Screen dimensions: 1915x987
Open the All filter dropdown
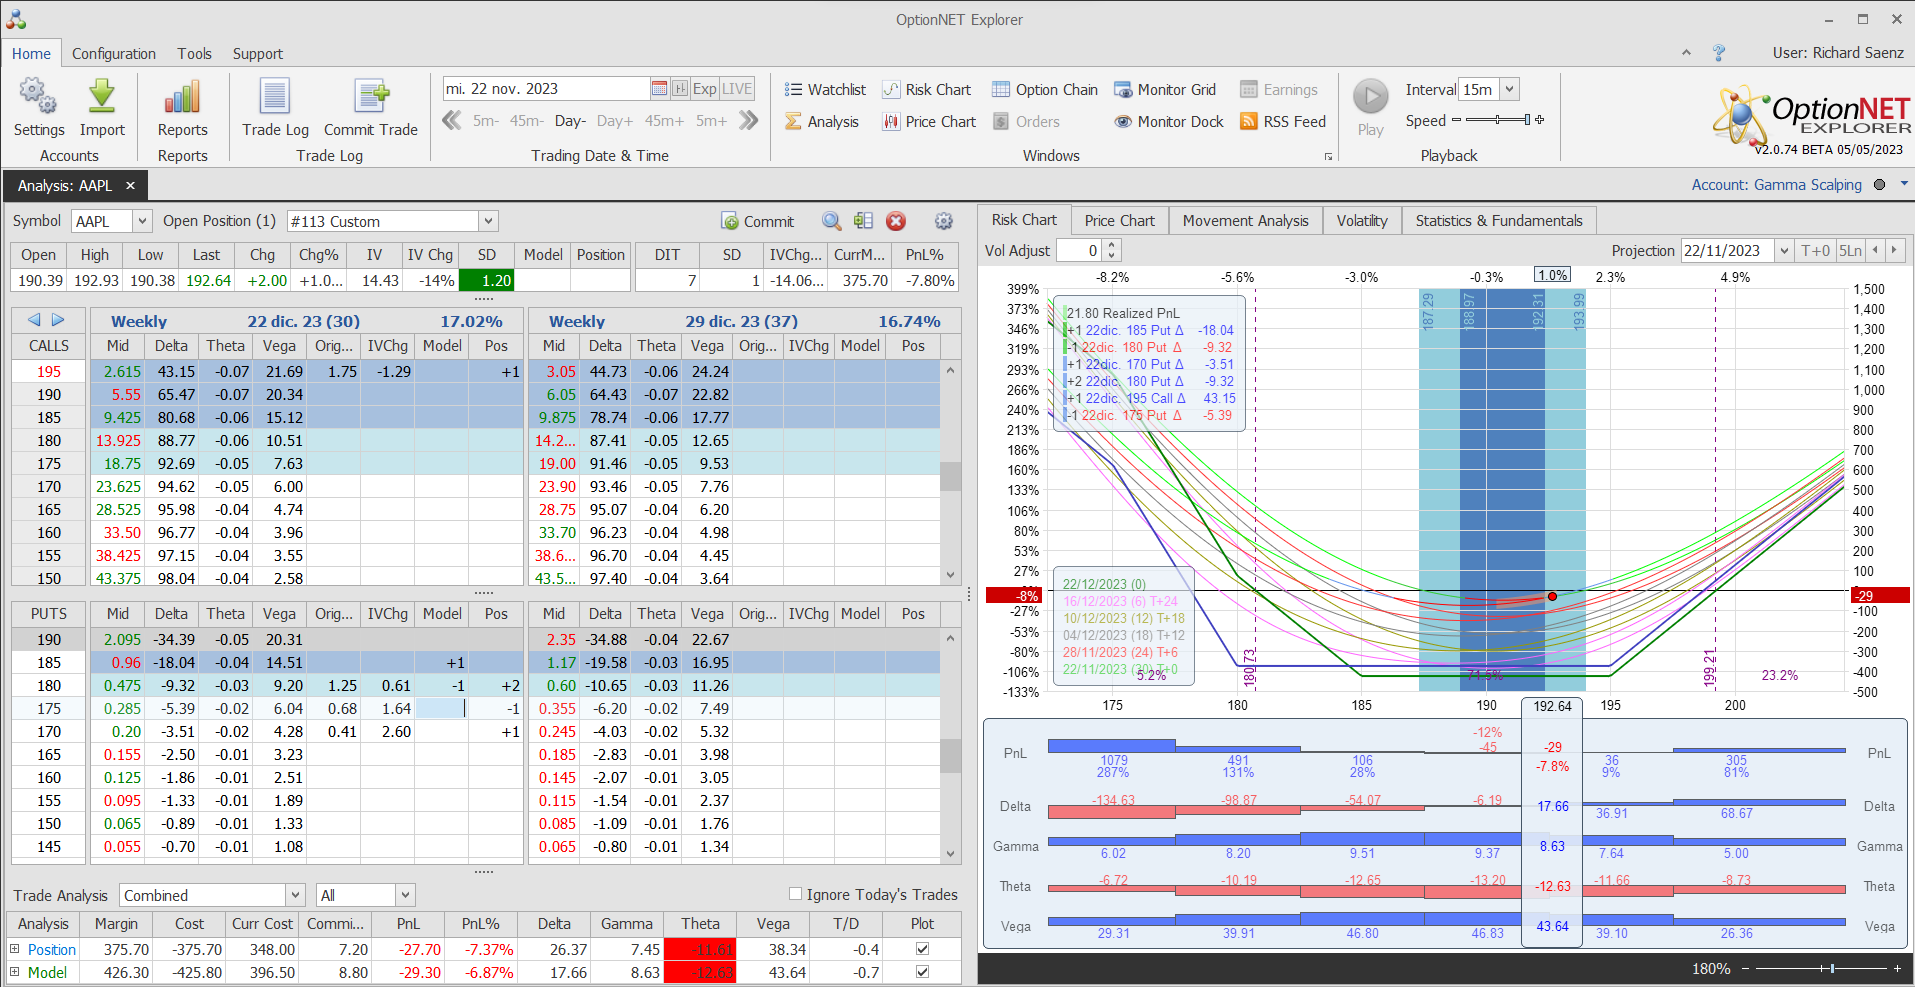(405, 895)
